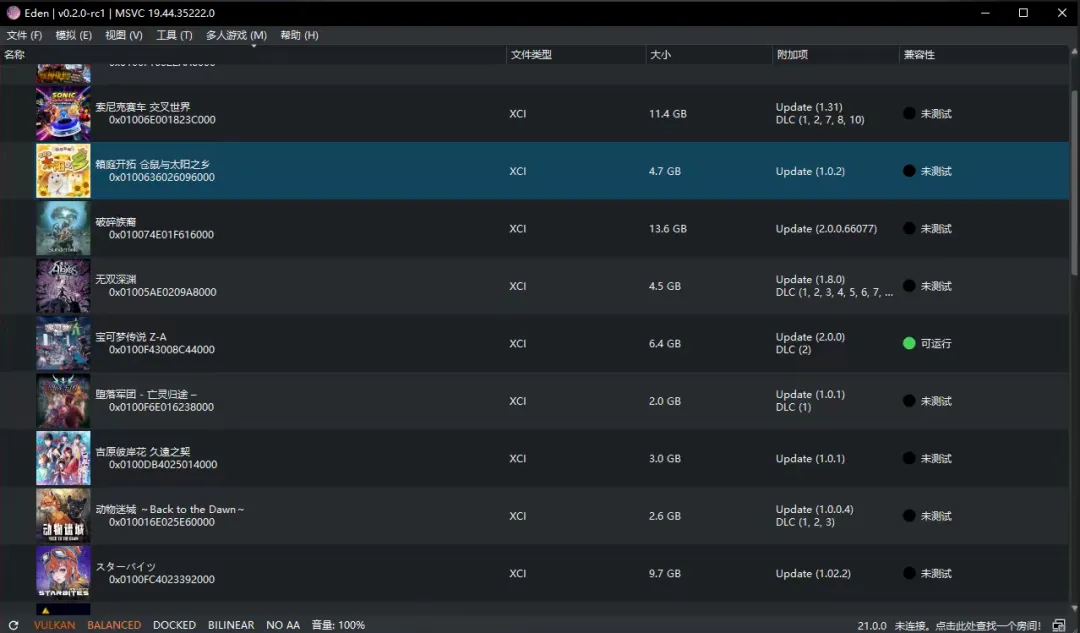Select the Sonic racing game cover thumbnail
1080x633 pixels.
point(63,114)
